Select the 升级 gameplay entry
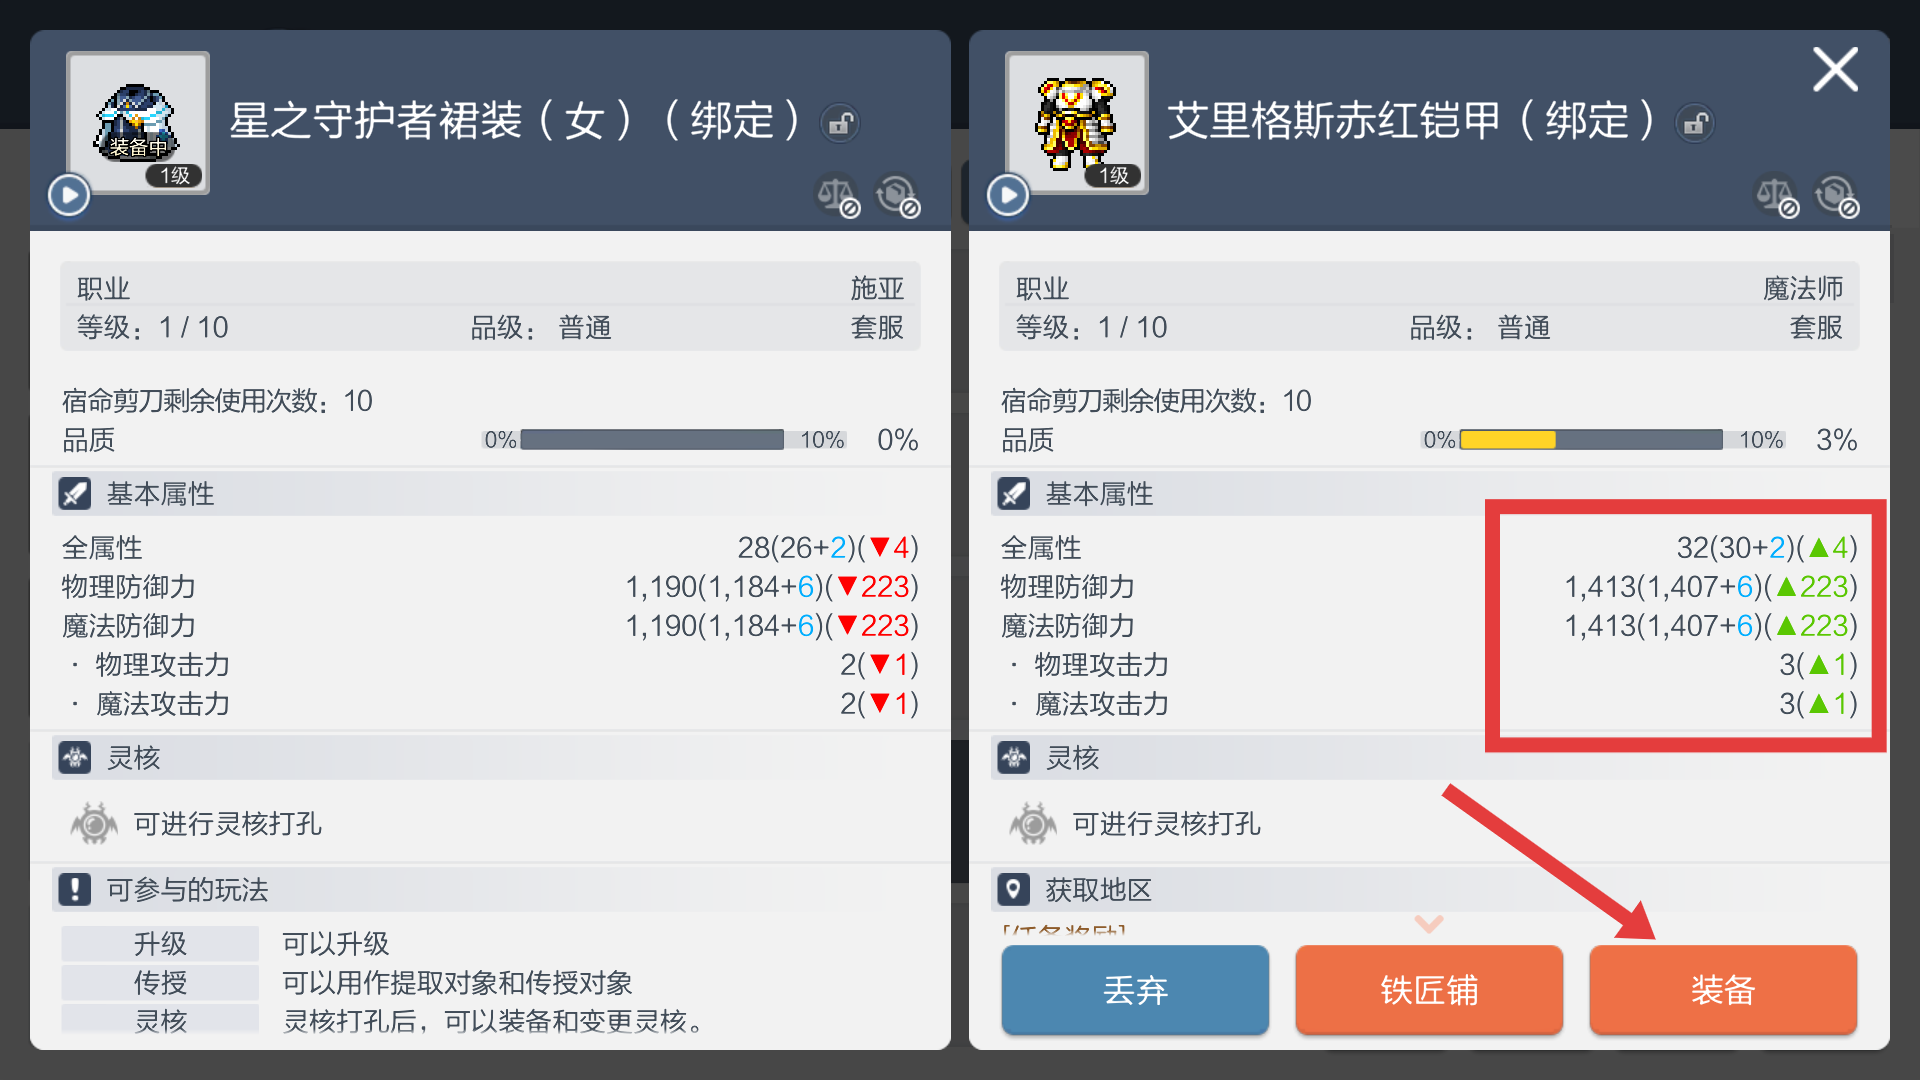1920x1080 pixels. pyautogui.click(x=160, y=943)
